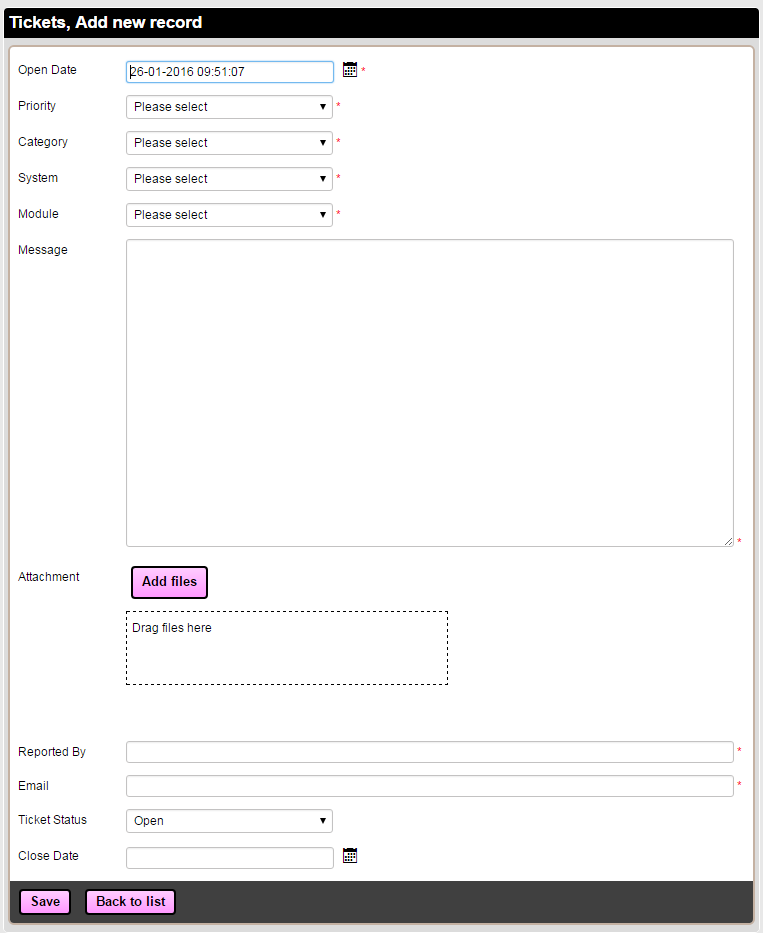This screenshot has width=763, height=933.
Task: Expand the Module dropdown
Action: tap(229, 215)
